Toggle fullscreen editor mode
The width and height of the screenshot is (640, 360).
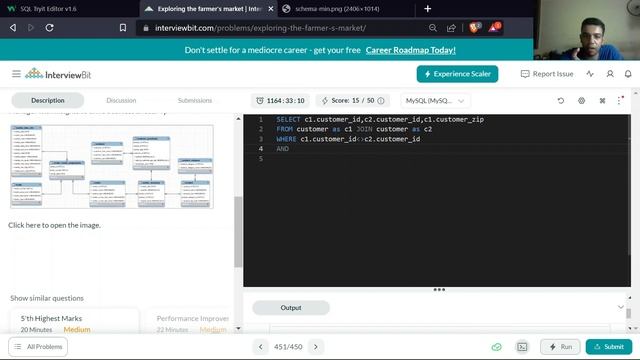(x=602, y=100)
